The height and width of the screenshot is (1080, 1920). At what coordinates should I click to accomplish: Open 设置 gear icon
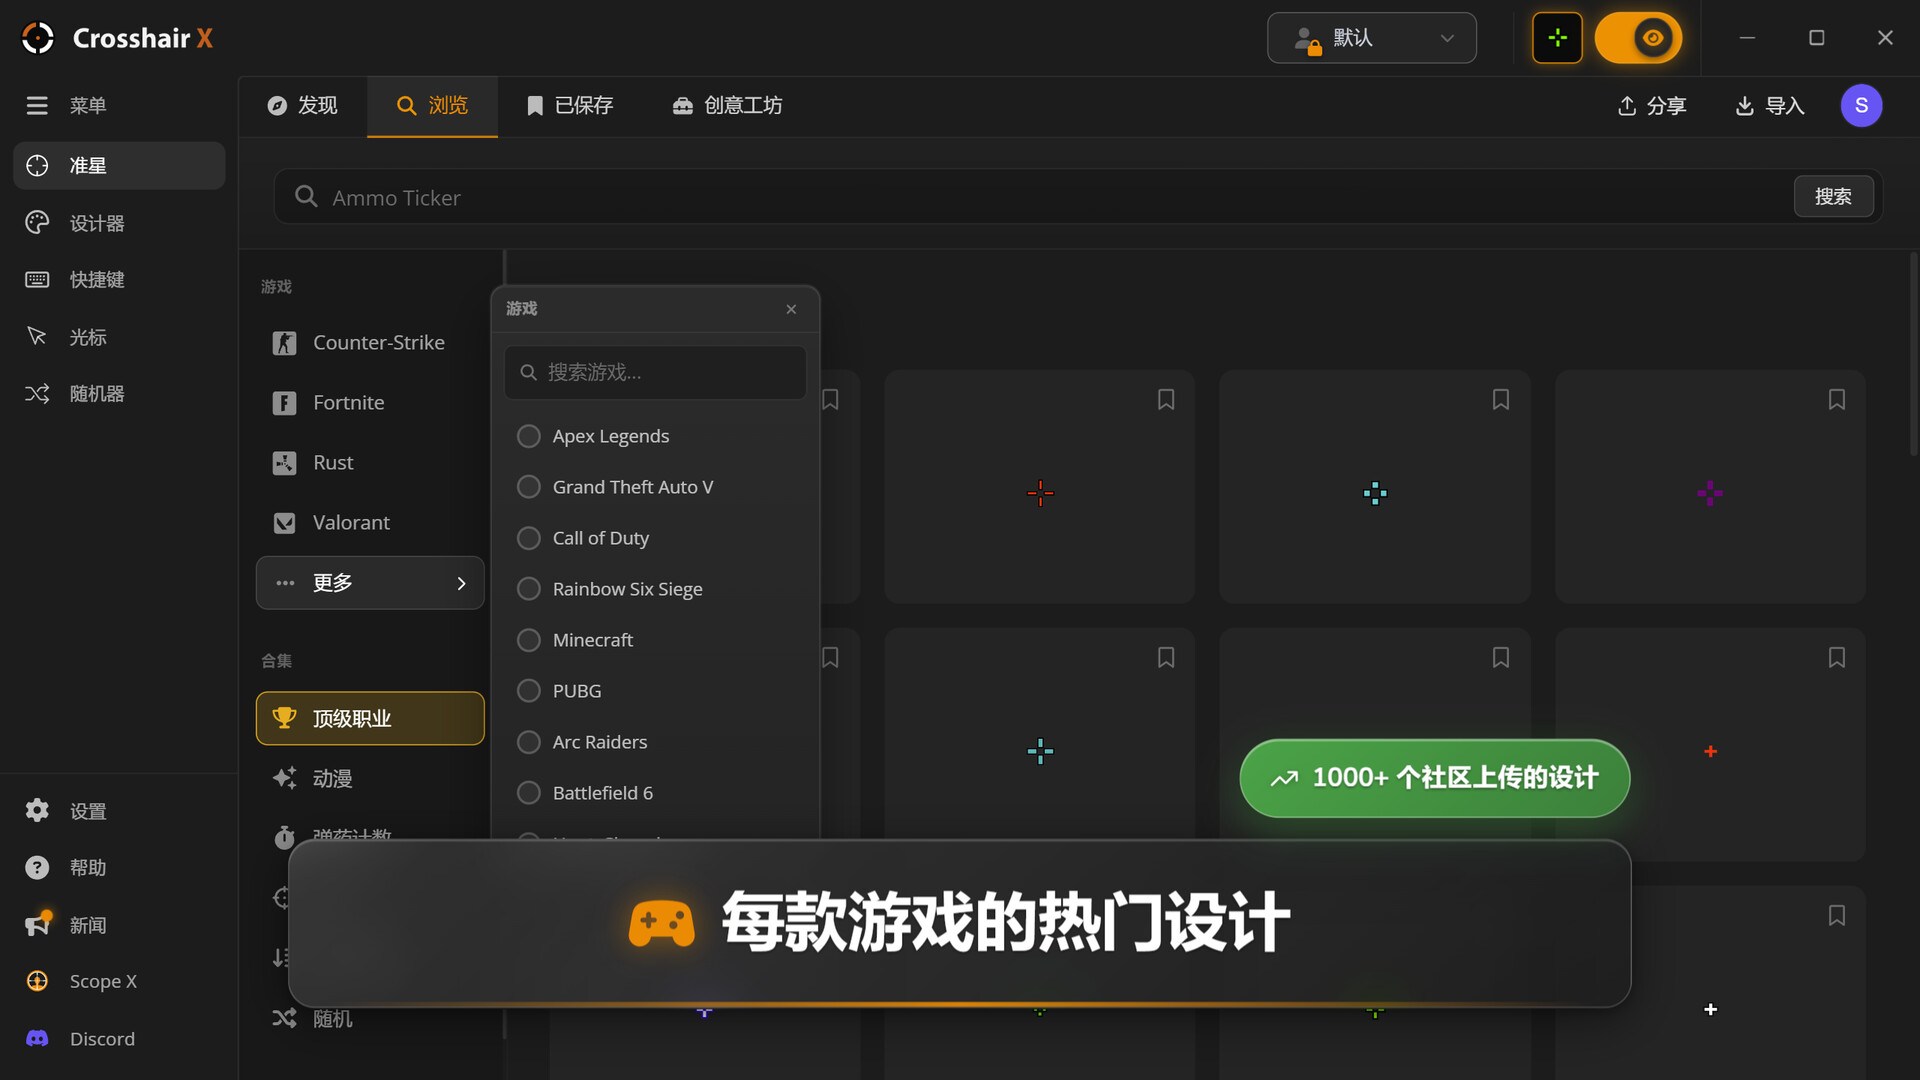click(x=37, y=810)
